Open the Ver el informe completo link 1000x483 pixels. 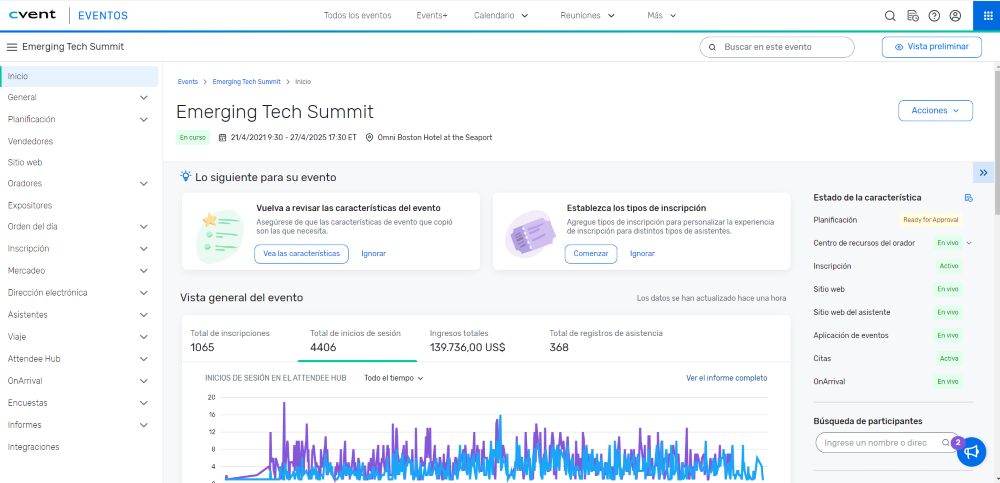click(726, 378)
